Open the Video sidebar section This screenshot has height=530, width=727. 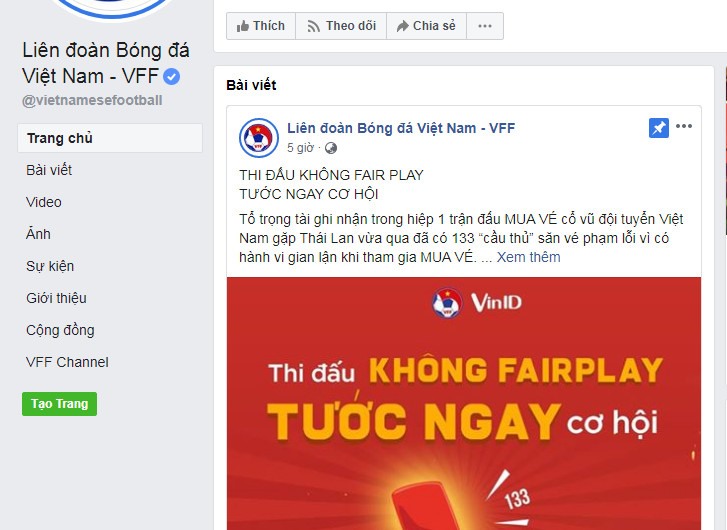(44, 202)
